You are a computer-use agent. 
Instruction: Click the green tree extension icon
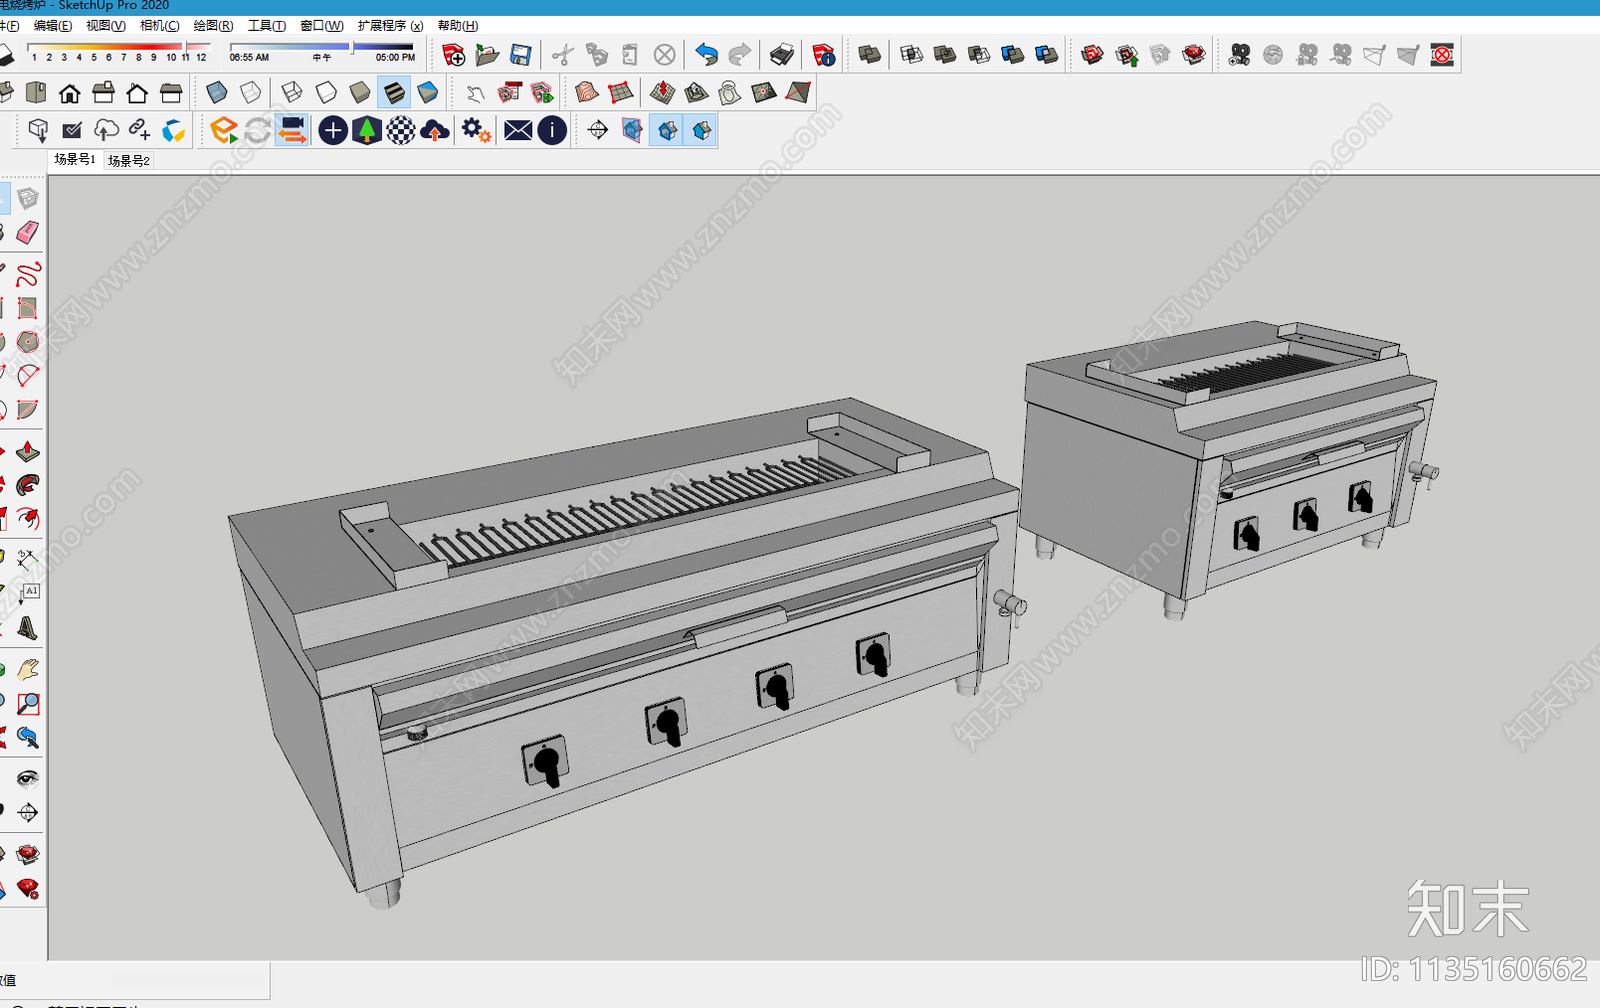(x=367, y=130)
